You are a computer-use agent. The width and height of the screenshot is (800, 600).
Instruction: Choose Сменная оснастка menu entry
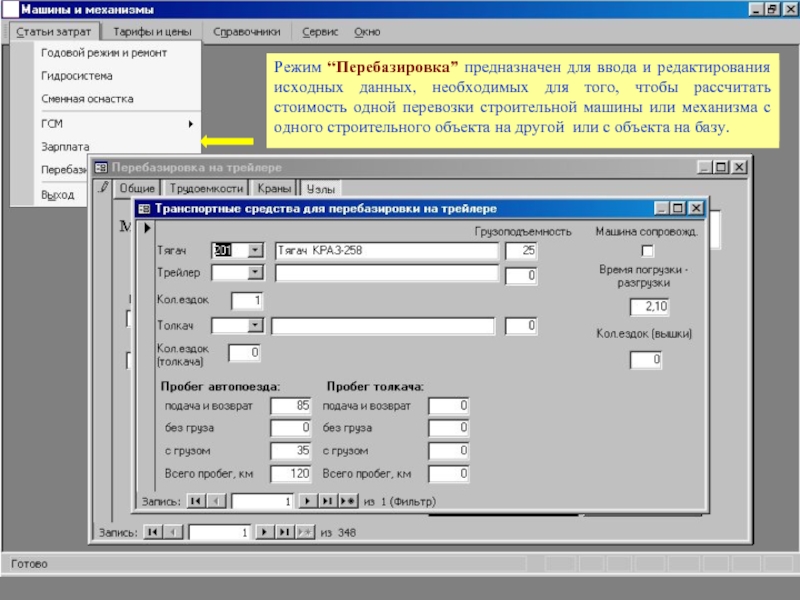(x=87, y=99)
